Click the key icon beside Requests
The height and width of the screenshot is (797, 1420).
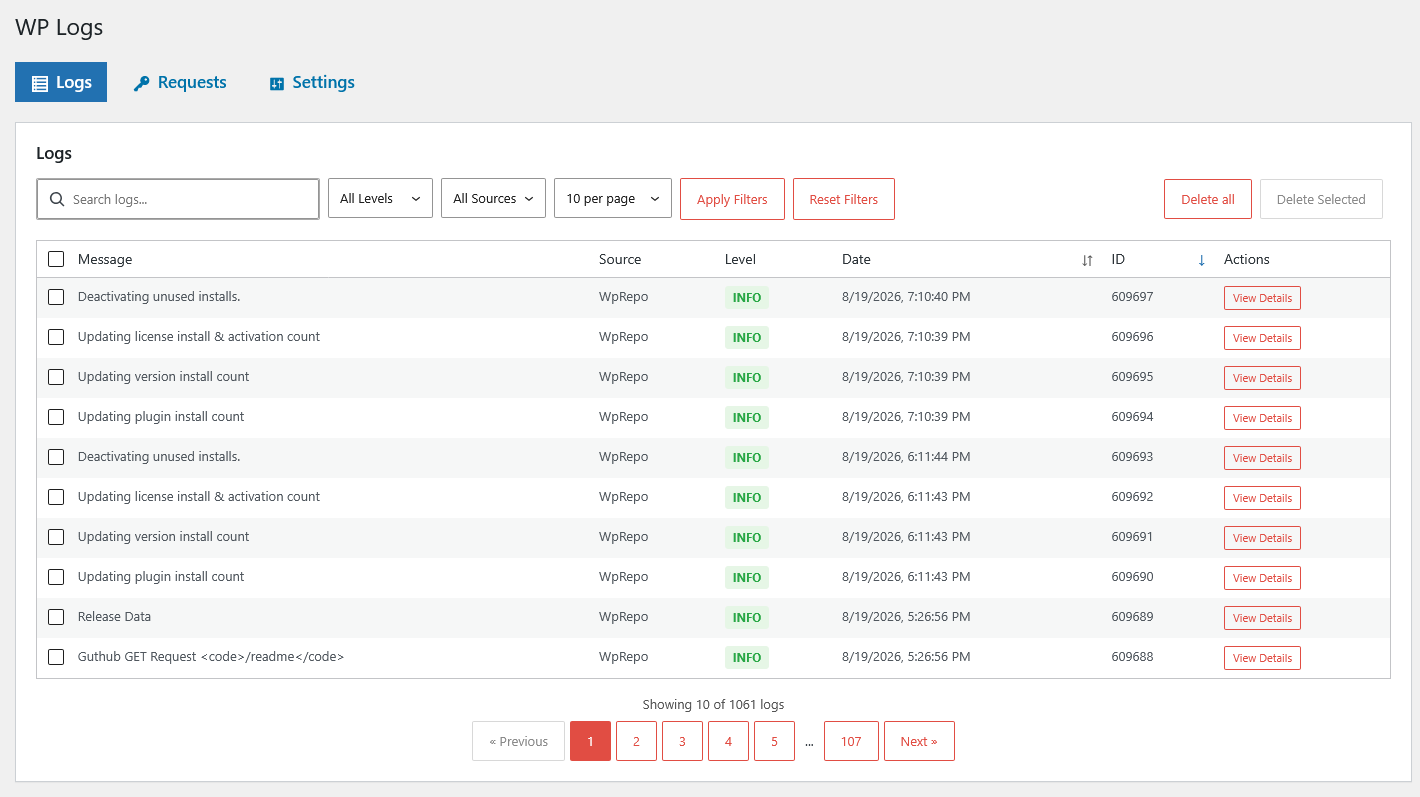pos(141,84)
